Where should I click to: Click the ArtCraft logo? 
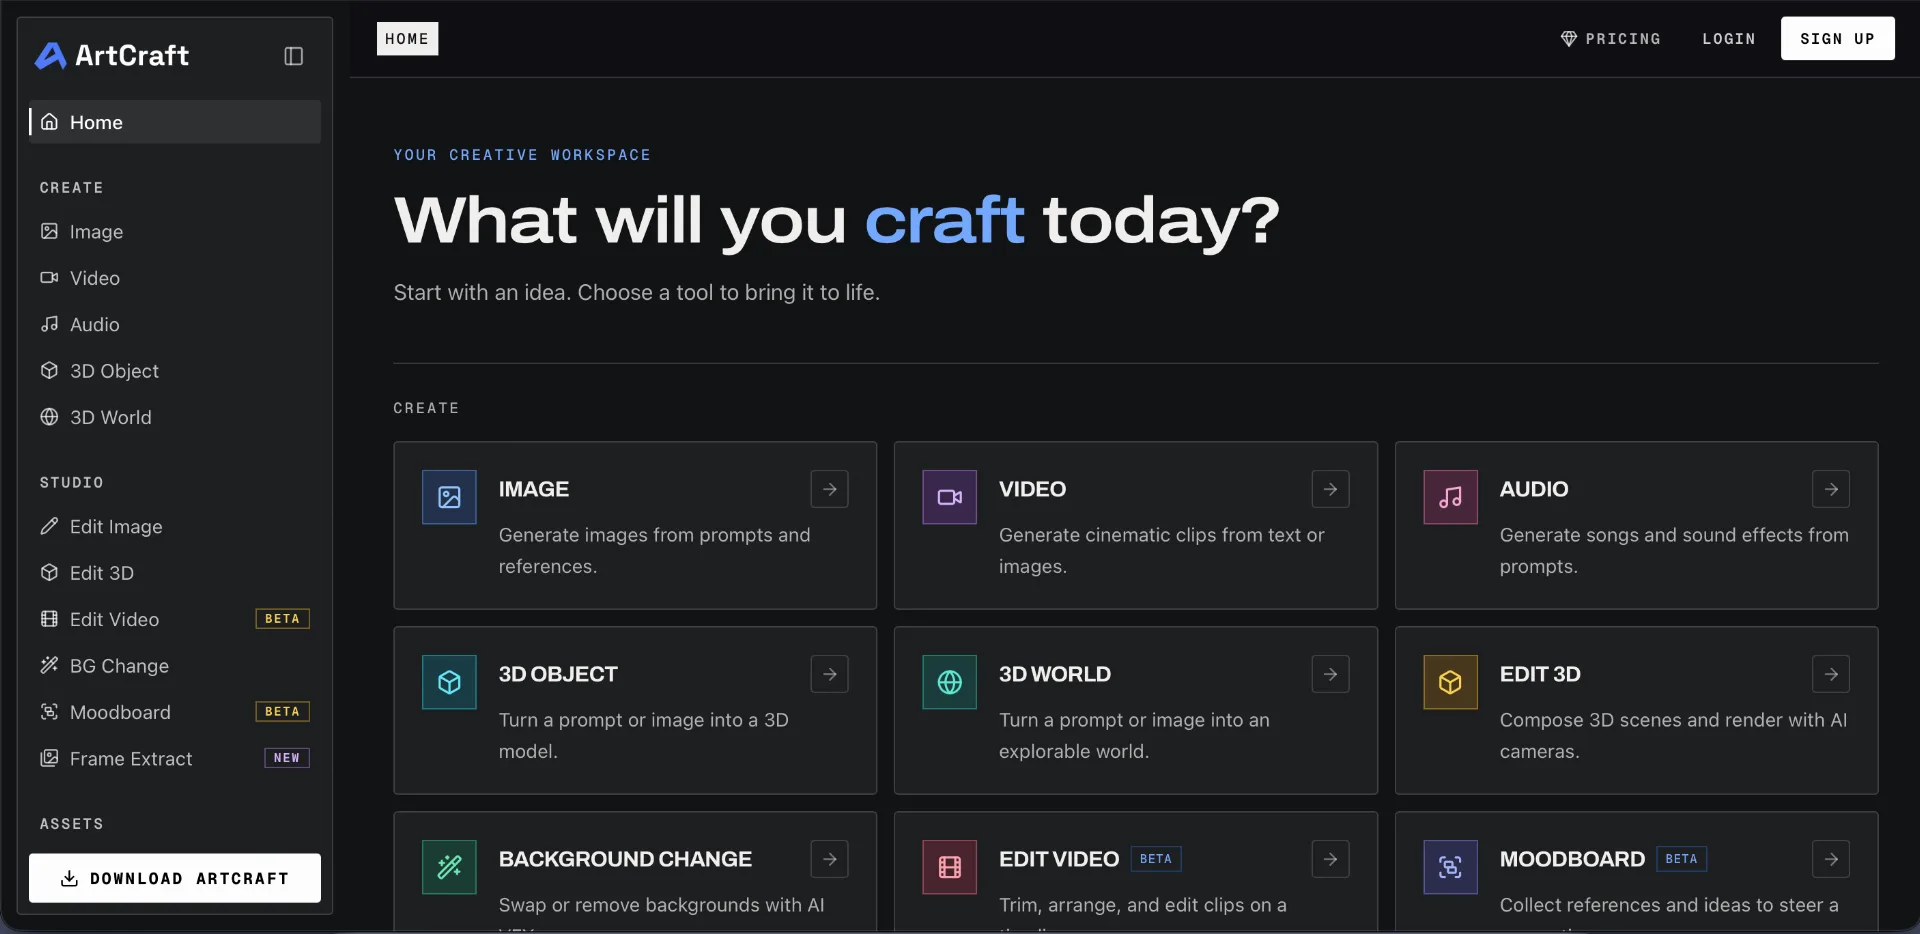[x=112, y=55]
